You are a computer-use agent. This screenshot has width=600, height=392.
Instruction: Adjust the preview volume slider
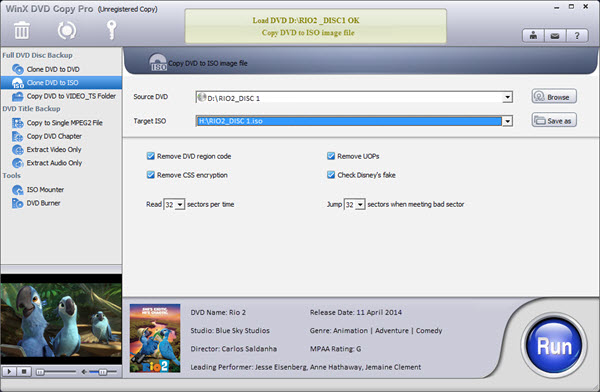tap(102, 372)
